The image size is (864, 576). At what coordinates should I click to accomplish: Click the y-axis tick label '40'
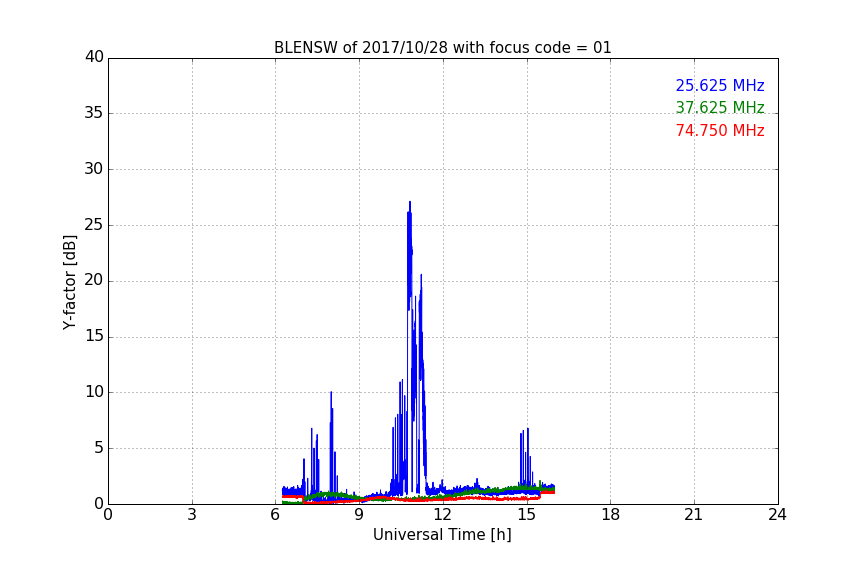(94, 57)
